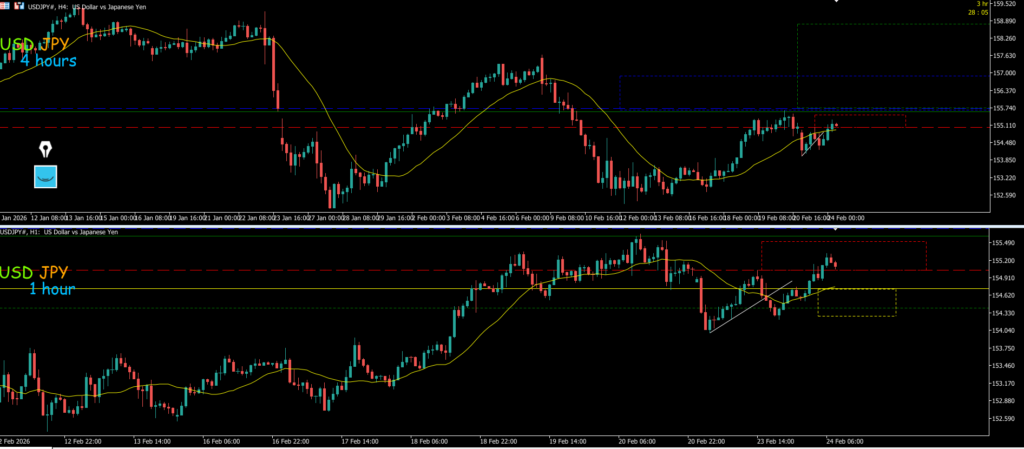1024x449 pixels.
Task: Click the USDJPY#, H4 chart title text
Action: point(98,6)
